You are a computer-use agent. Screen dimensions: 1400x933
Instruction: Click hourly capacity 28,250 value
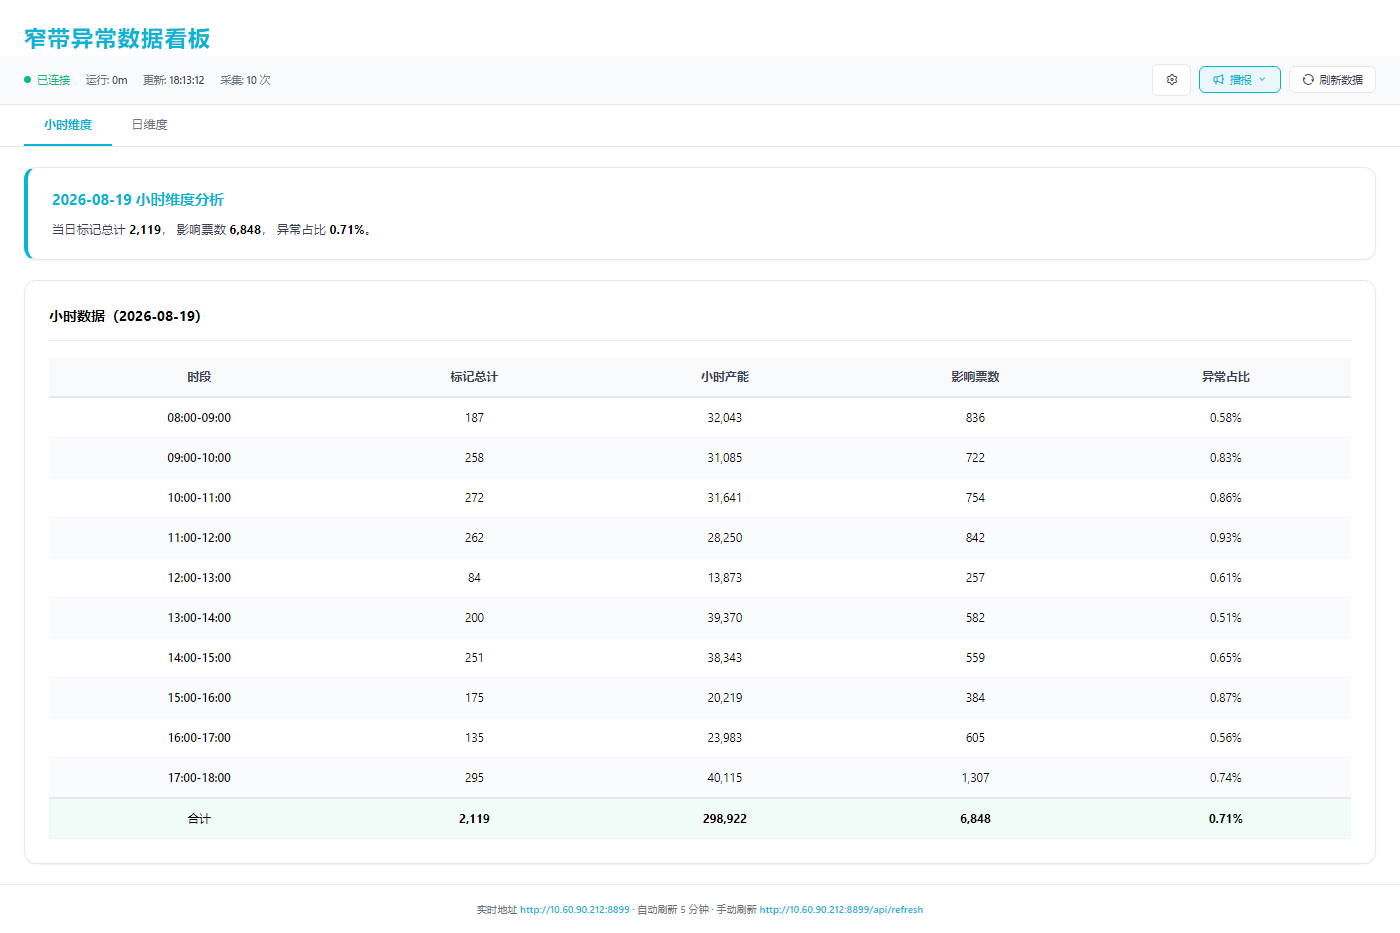tap(725, 538)
